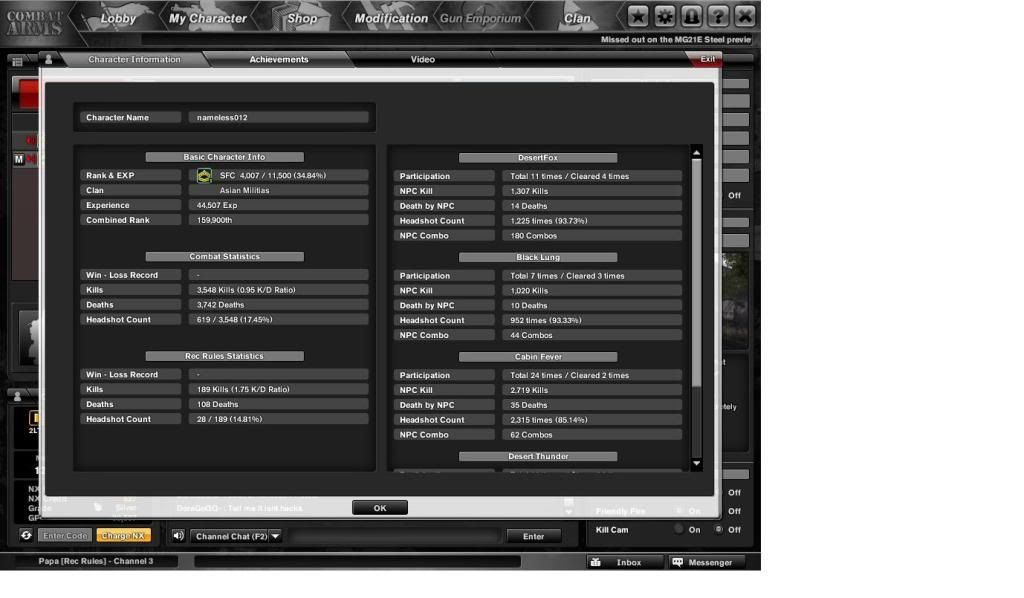Click the list view icon left of the tabs
The width and height of the screenshot is (1024, 598).
click(18, 61)
